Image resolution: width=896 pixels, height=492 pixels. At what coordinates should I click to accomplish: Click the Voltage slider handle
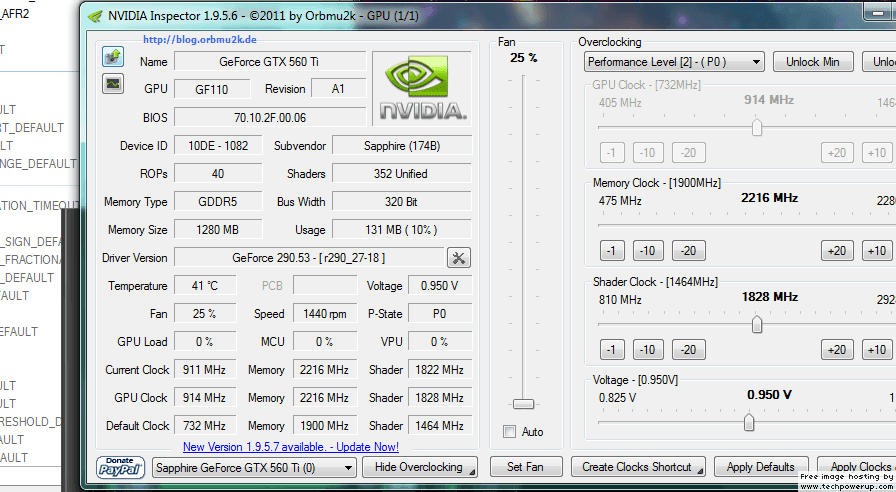click(749, 422)
